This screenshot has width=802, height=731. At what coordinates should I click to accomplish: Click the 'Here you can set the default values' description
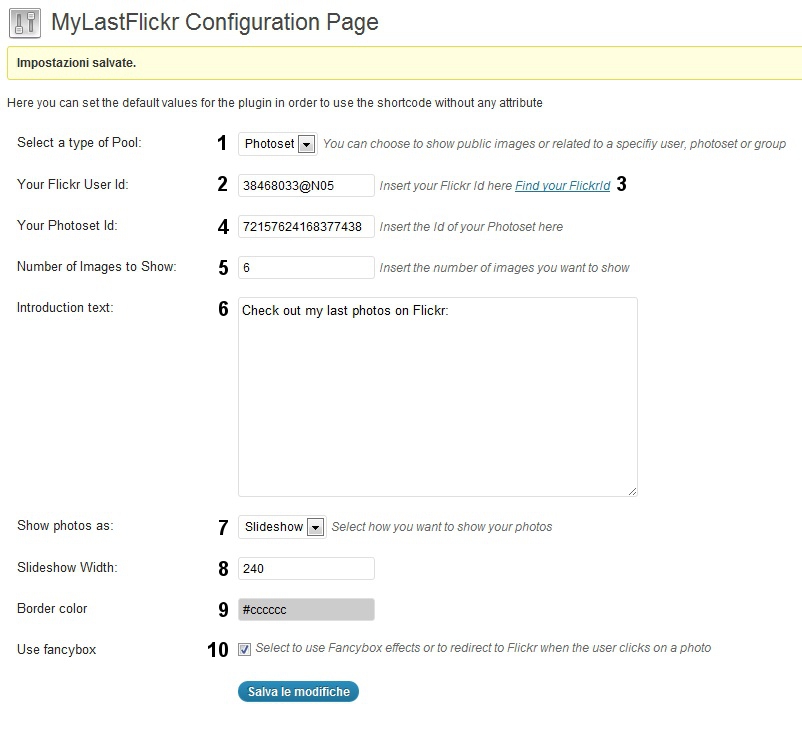pos(275,103)
